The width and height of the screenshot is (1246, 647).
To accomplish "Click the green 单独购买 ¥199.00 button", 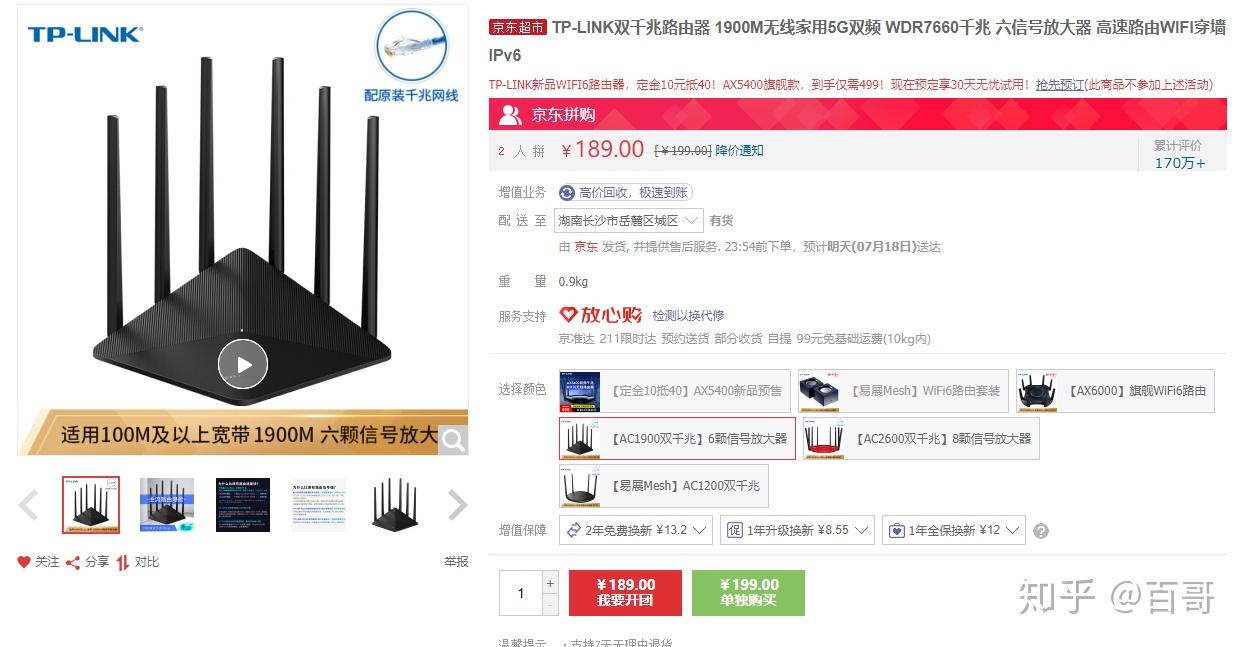I will (x=748, y=592).
